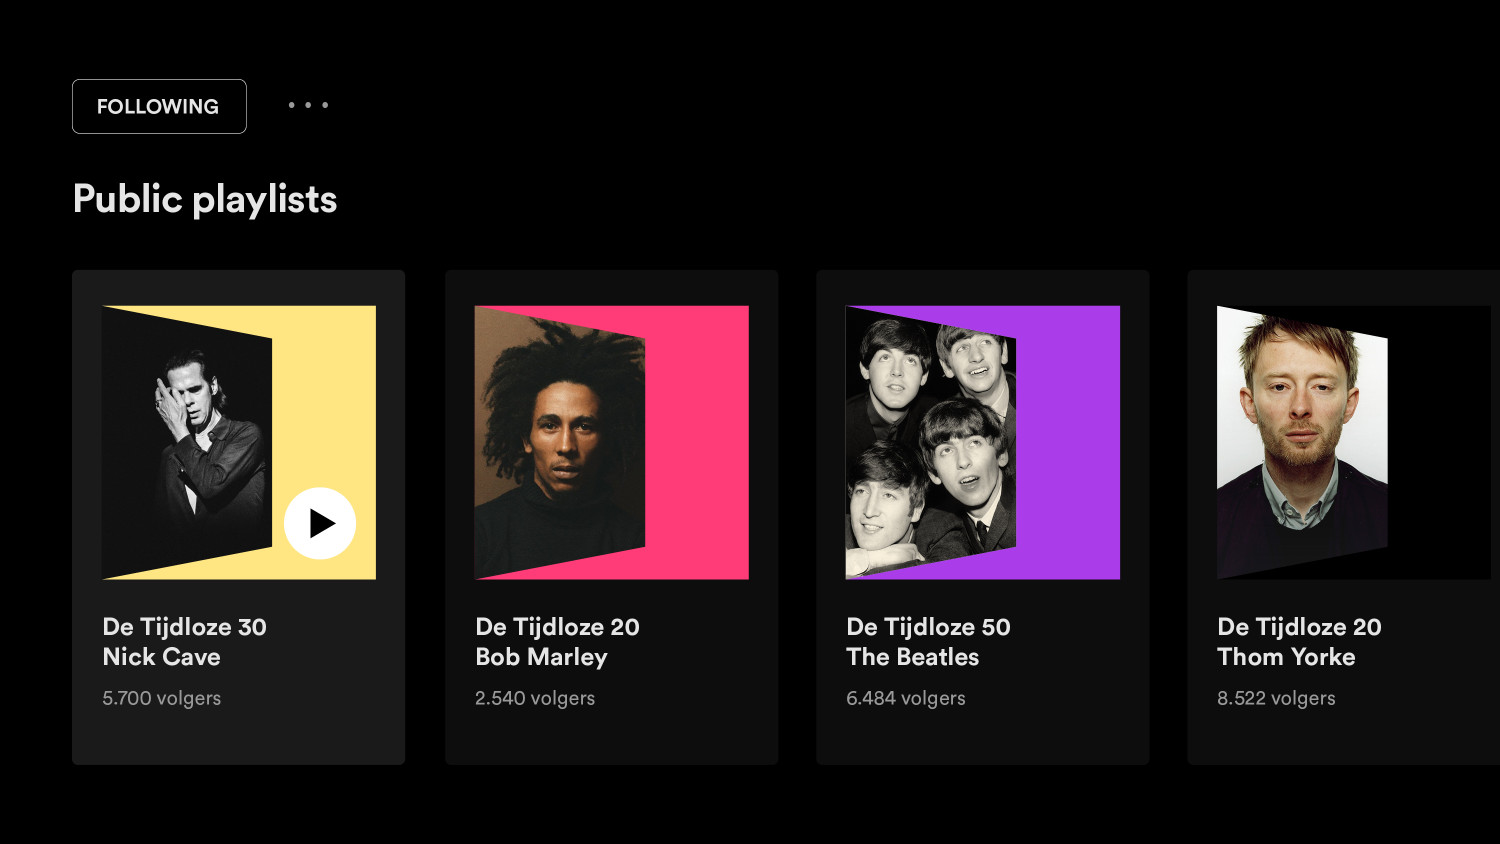Select the 8.522 volgers text
The image size is (1500, 844).
click(x=1276, y=698)
